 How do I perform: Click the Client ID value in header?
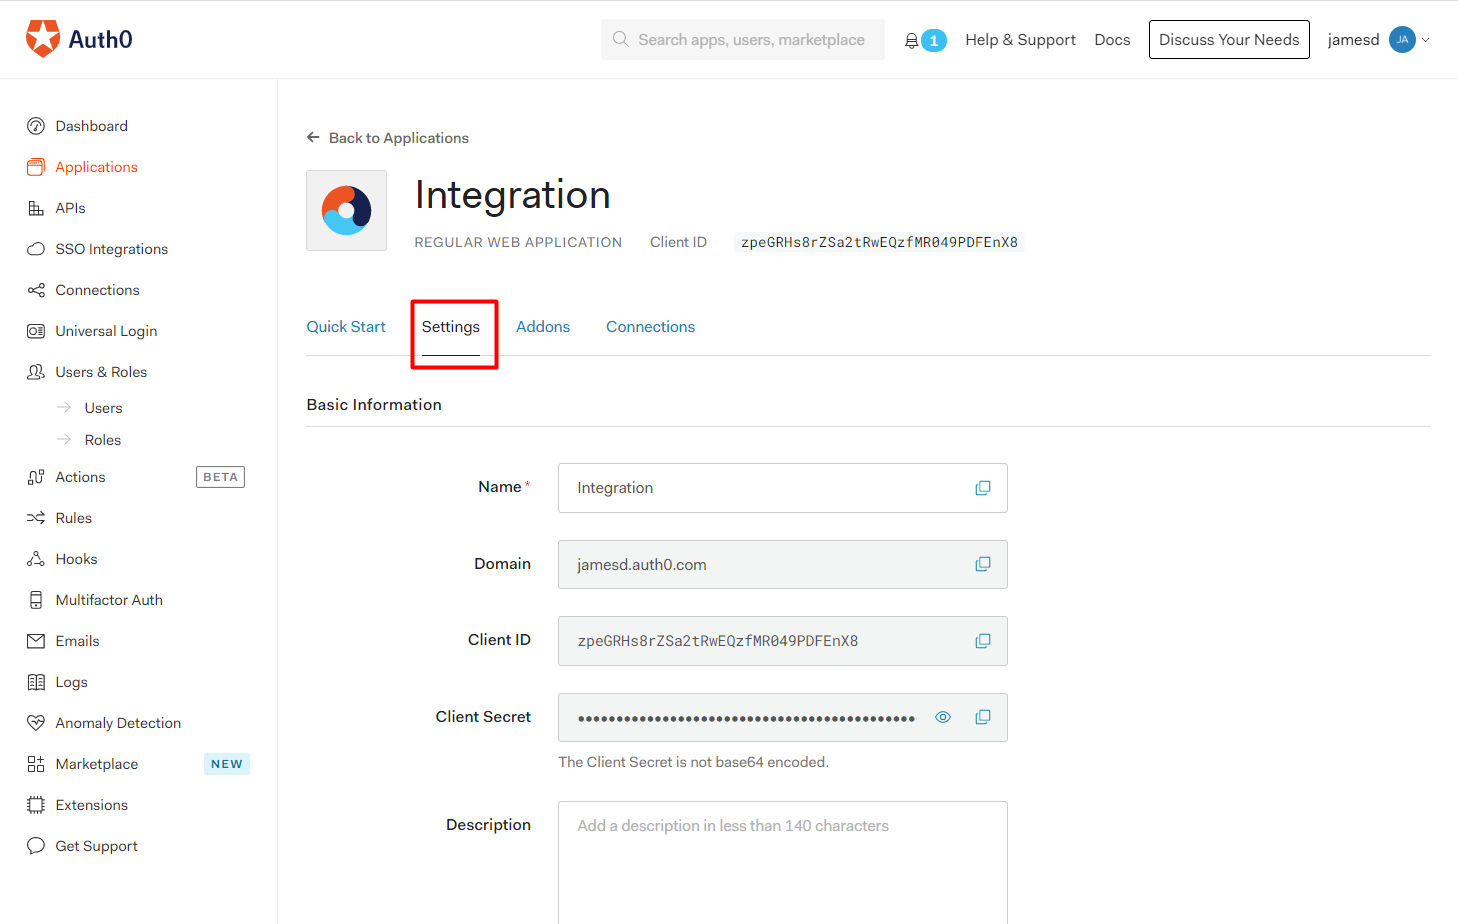tap(879, 242)
